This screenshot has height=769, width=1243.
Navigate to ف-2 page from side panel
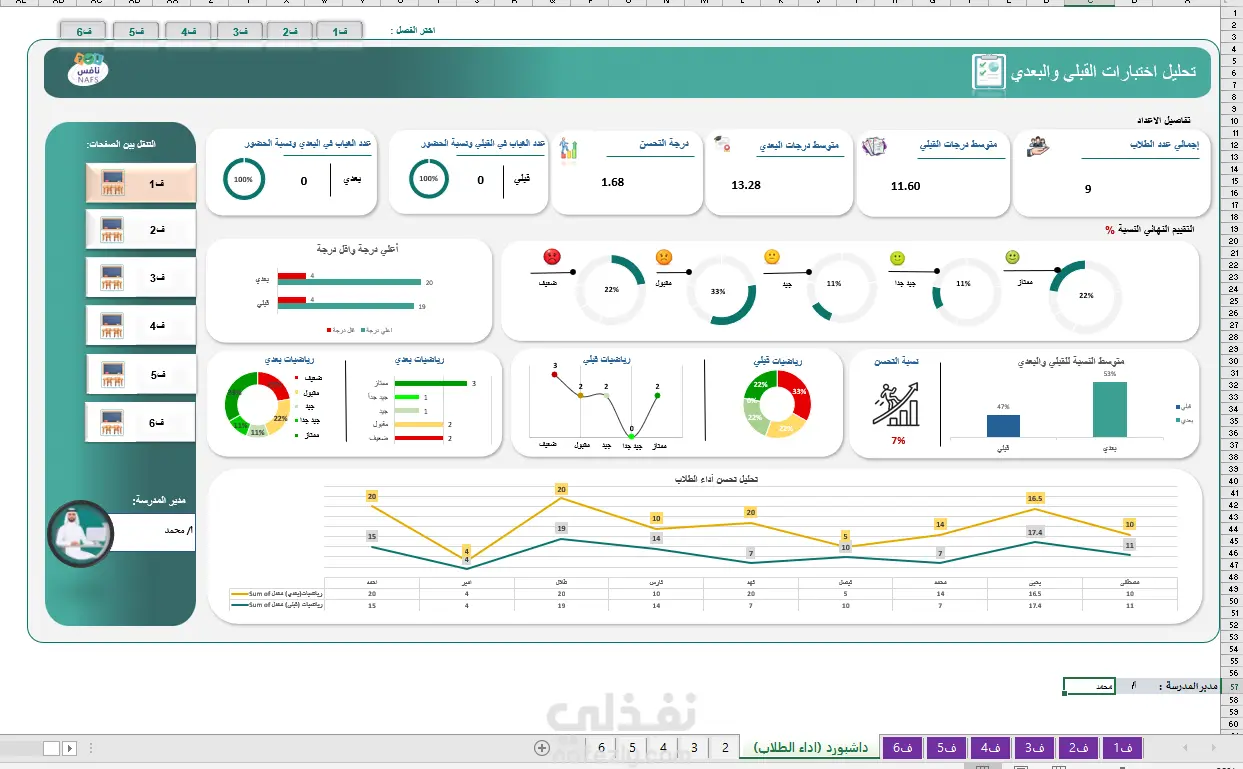pyautogui.click(x=139, y=230)
